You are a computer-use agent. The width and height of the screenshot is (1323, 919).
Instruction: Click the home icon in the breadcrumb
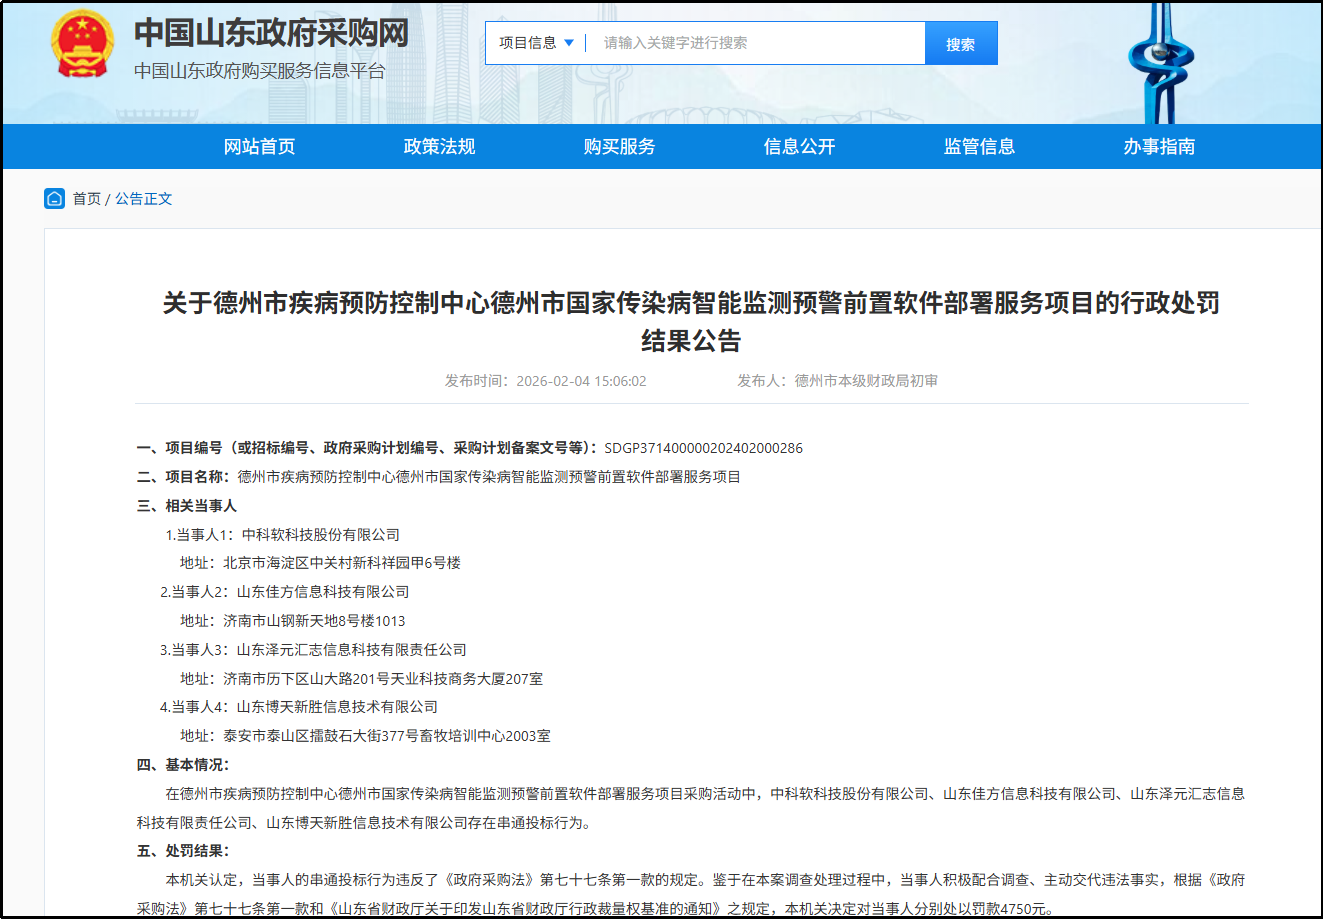[54, 198]
